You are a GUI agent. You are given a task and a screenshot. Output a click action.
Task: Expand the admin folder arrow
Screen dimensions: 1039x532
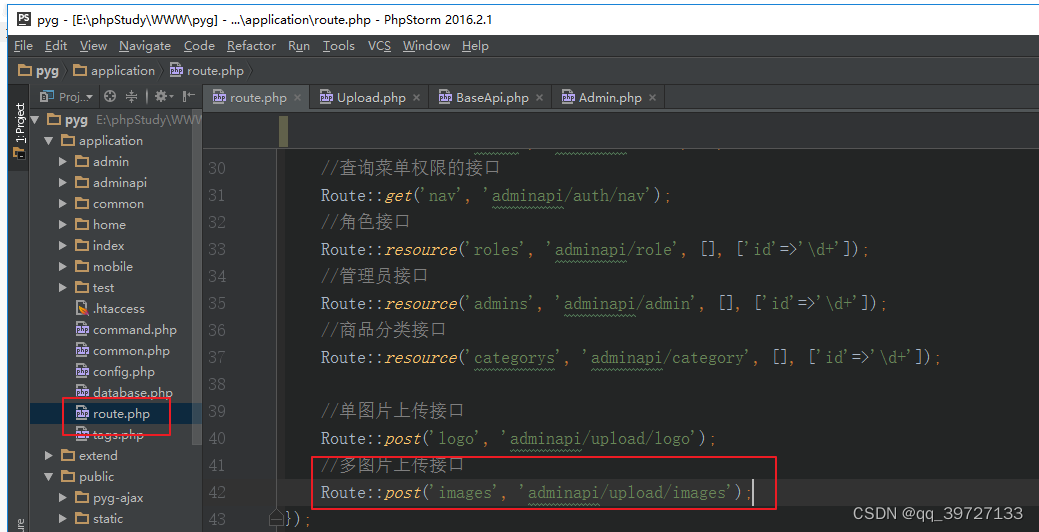(x=63, y=162)
